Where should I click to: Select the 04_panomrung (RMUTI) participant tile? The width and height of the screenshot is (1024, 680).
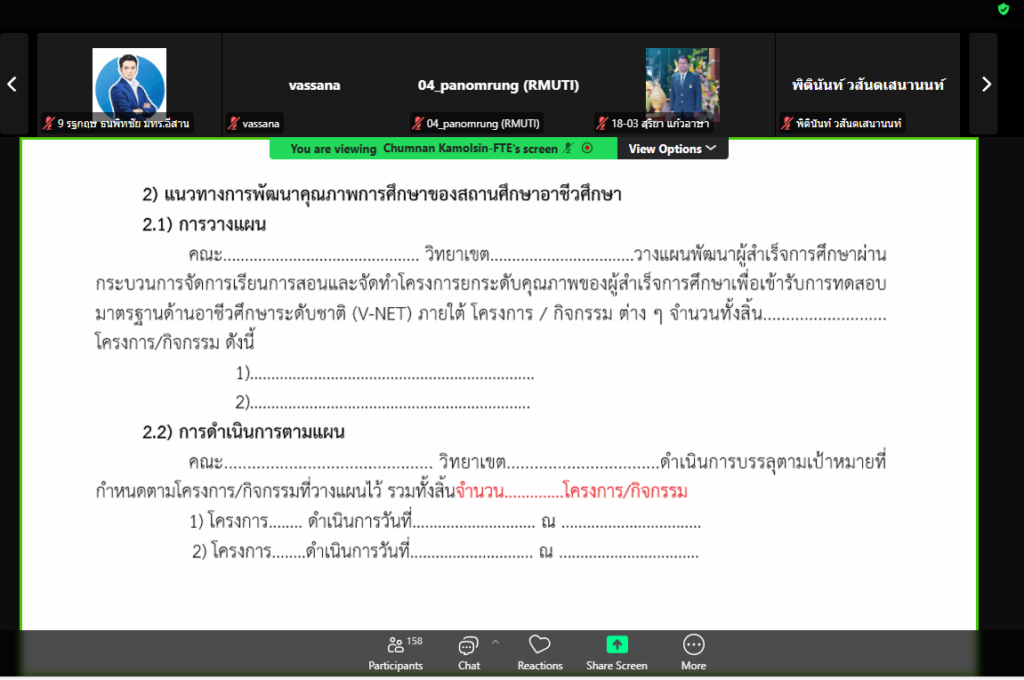498,85
